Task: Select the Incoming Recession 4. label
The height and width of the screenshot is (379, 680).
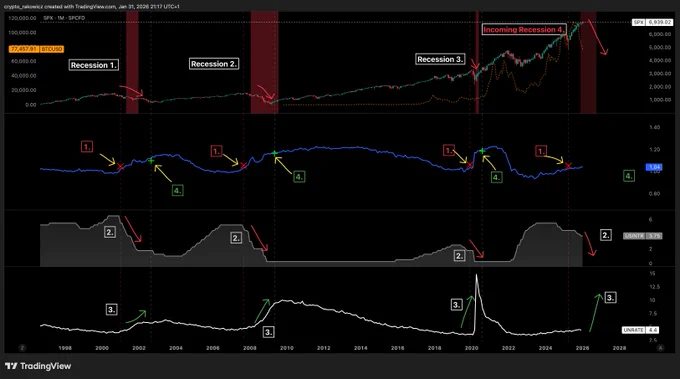Action: (524, 29)
